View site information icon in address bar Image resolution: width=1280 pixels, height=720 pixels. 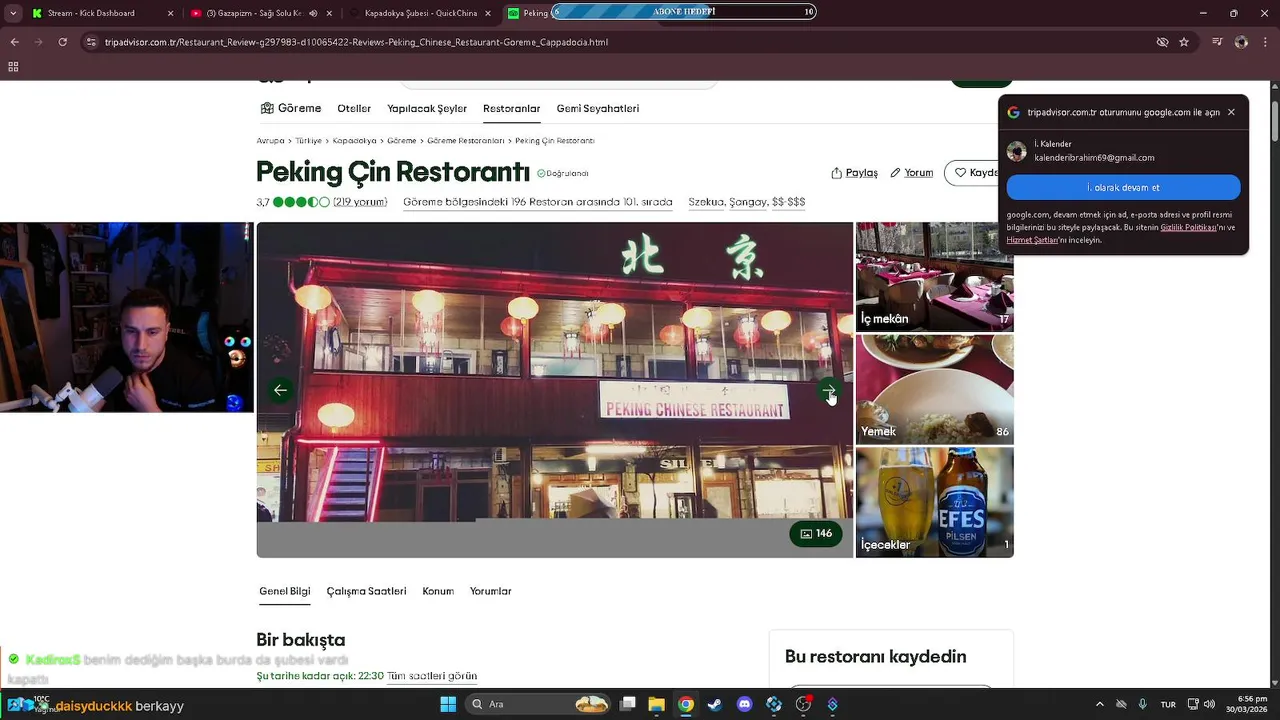point(91,42)
